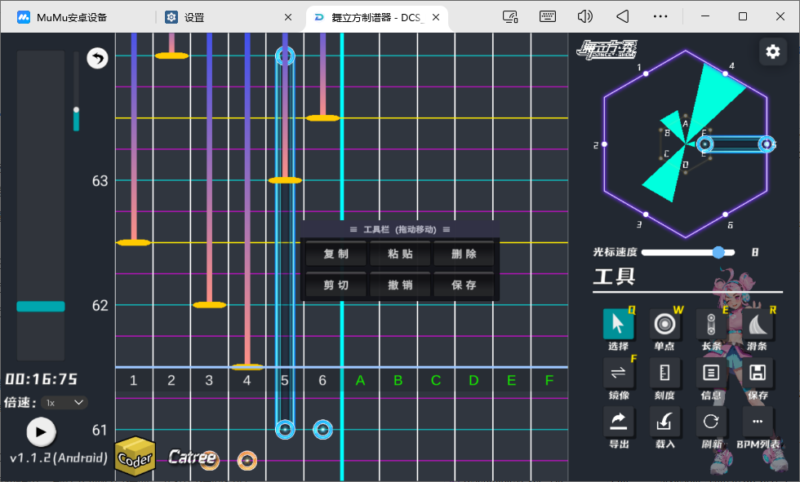Click 保存 save in floating toolbar
Screen dimensions: 800x482
pyautogui.click(x=464, y=285)
